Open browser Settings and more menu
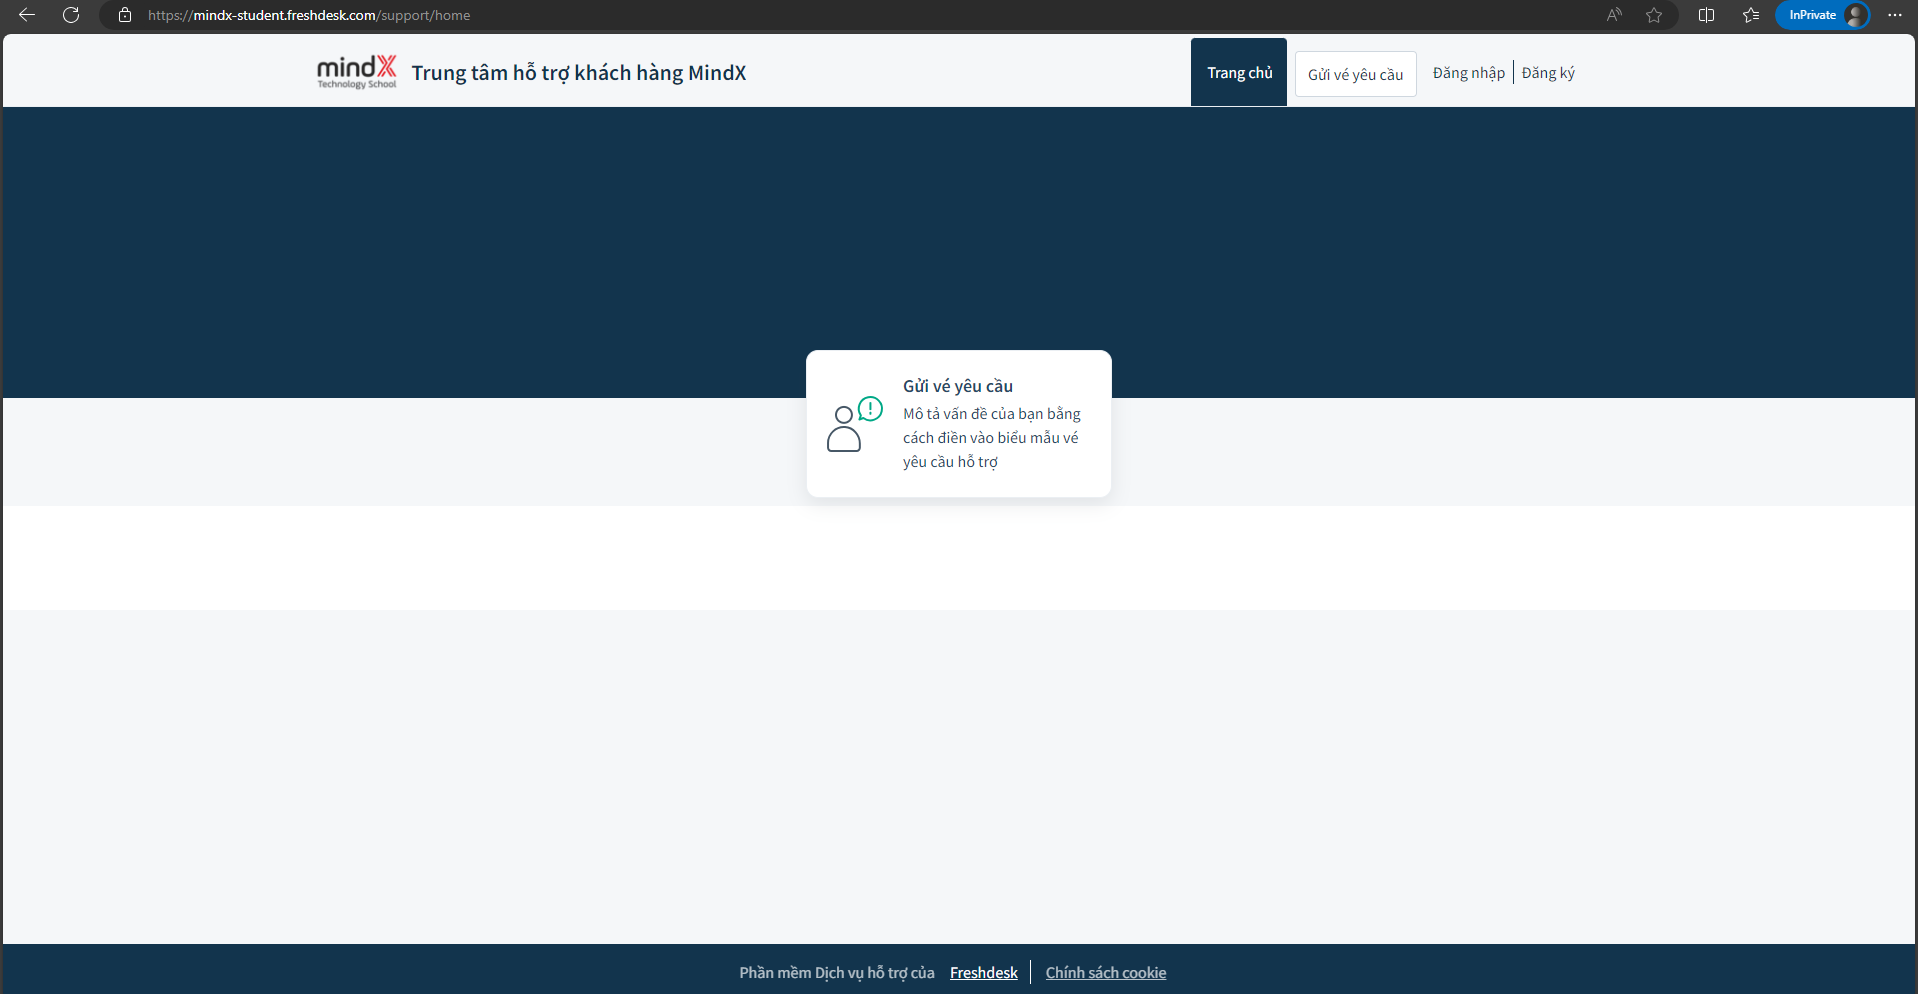 point(1894,15)
